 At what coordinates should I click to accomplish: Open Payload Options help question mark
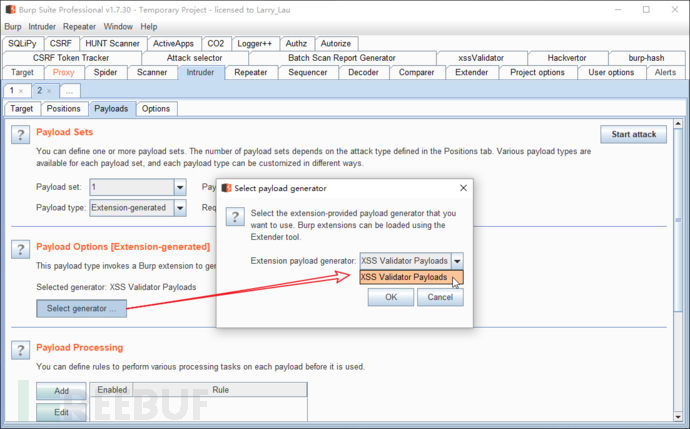20,249
